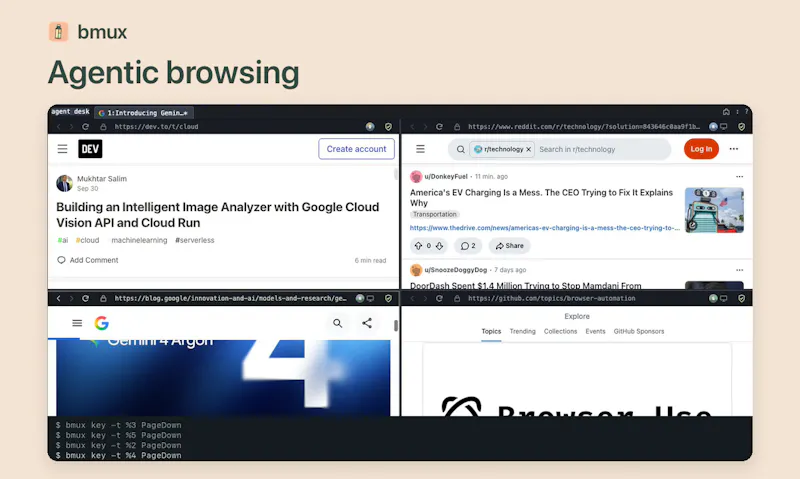Click the shield icon in dev.to pane
The image size is (800, 479).
pos(388,127)
